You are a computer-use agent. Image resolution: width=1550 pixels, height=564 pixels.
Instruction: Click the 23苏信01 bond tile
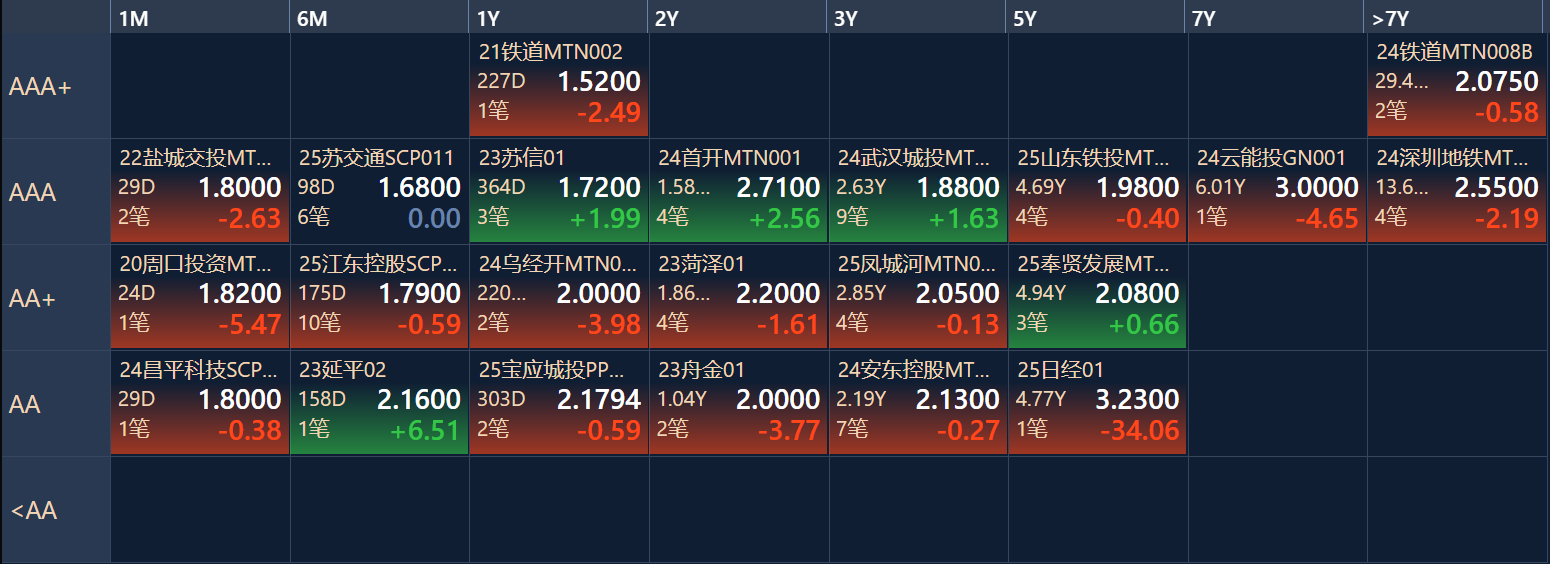[x=559, y=192]
